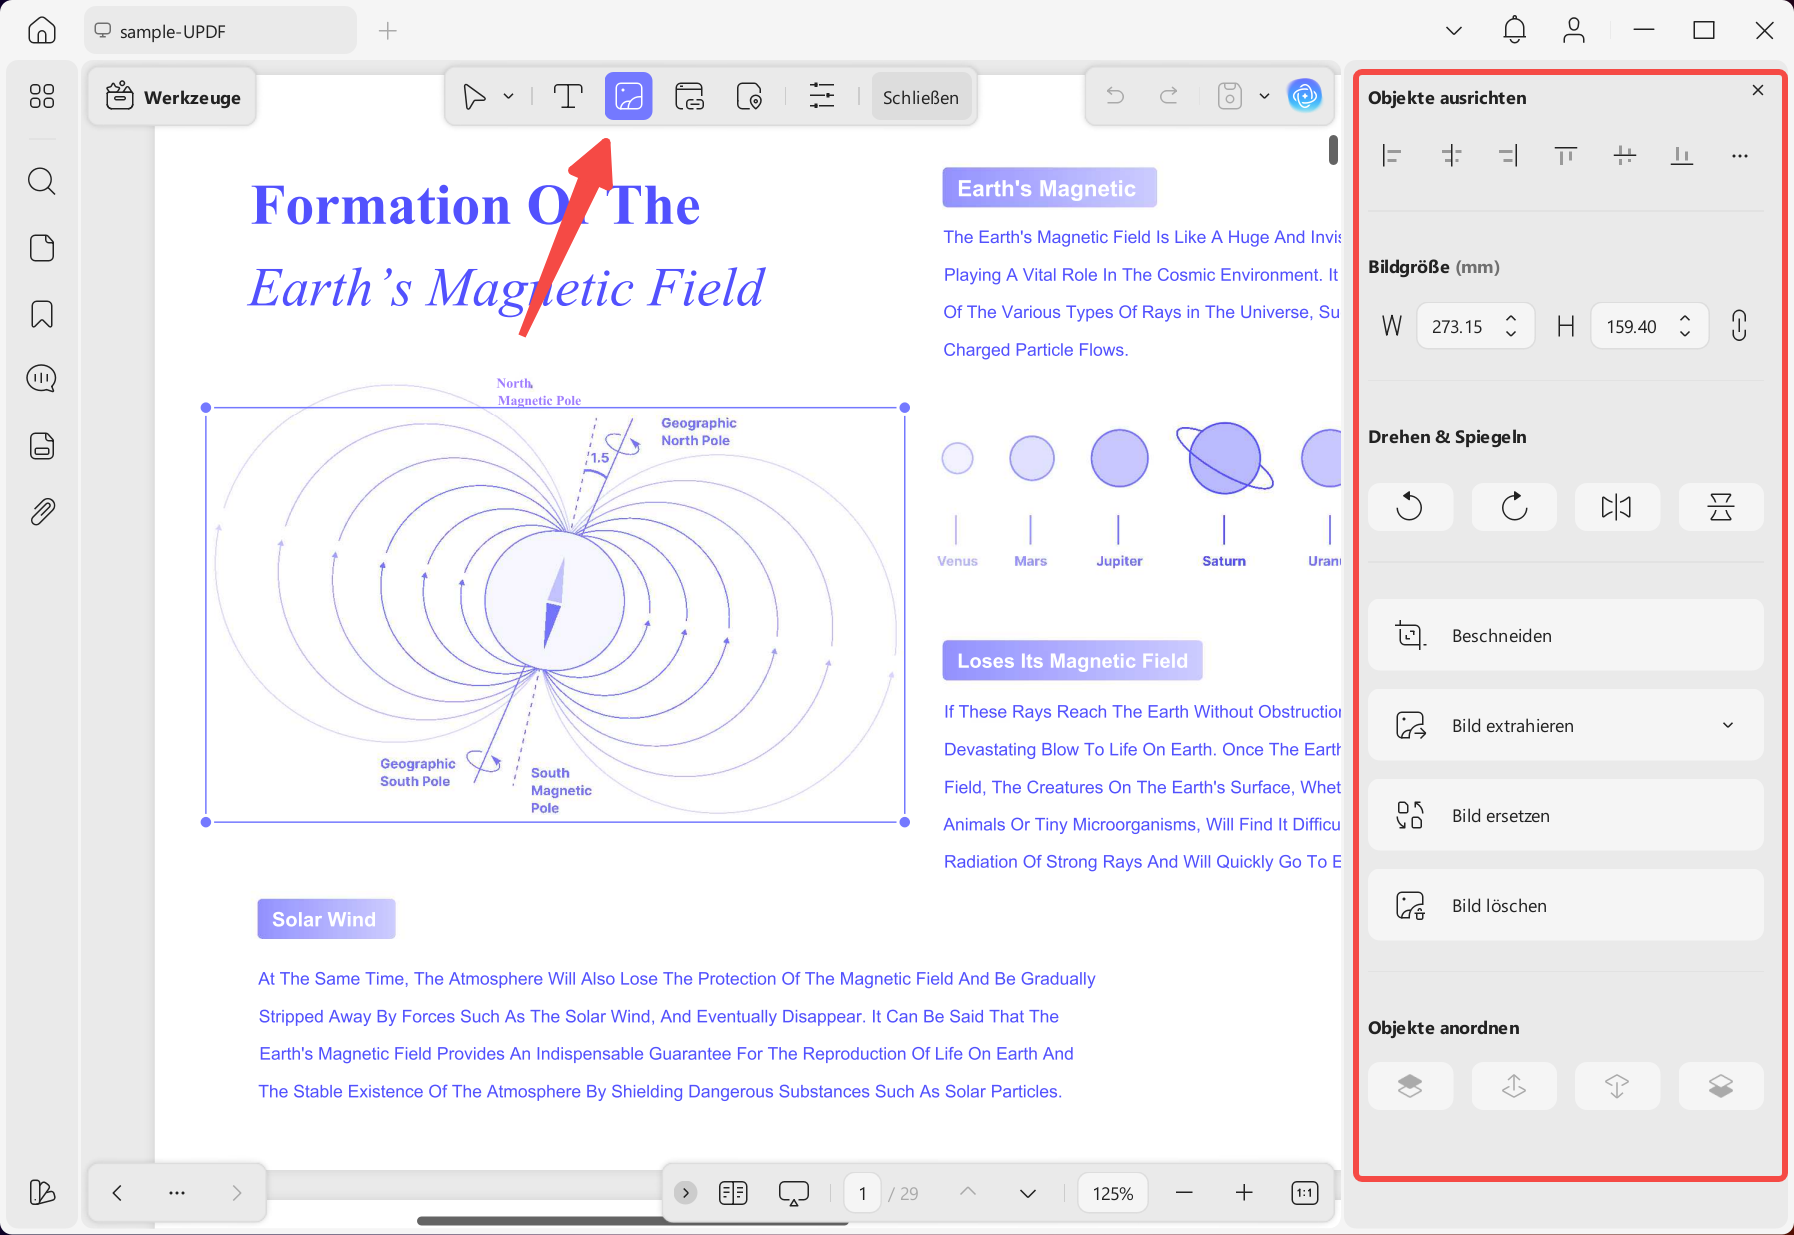Align objects to the top edge

[1566, 155]
